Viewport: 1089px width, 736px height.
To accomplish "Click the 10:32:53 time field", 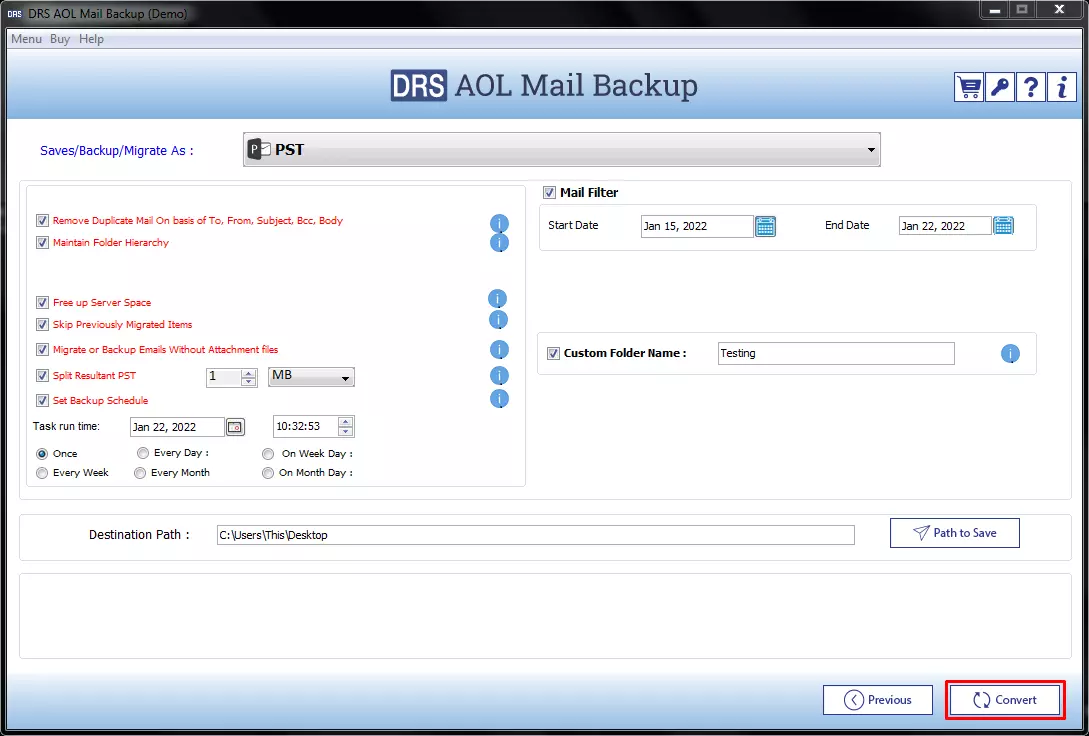I will tap(306, 427).
